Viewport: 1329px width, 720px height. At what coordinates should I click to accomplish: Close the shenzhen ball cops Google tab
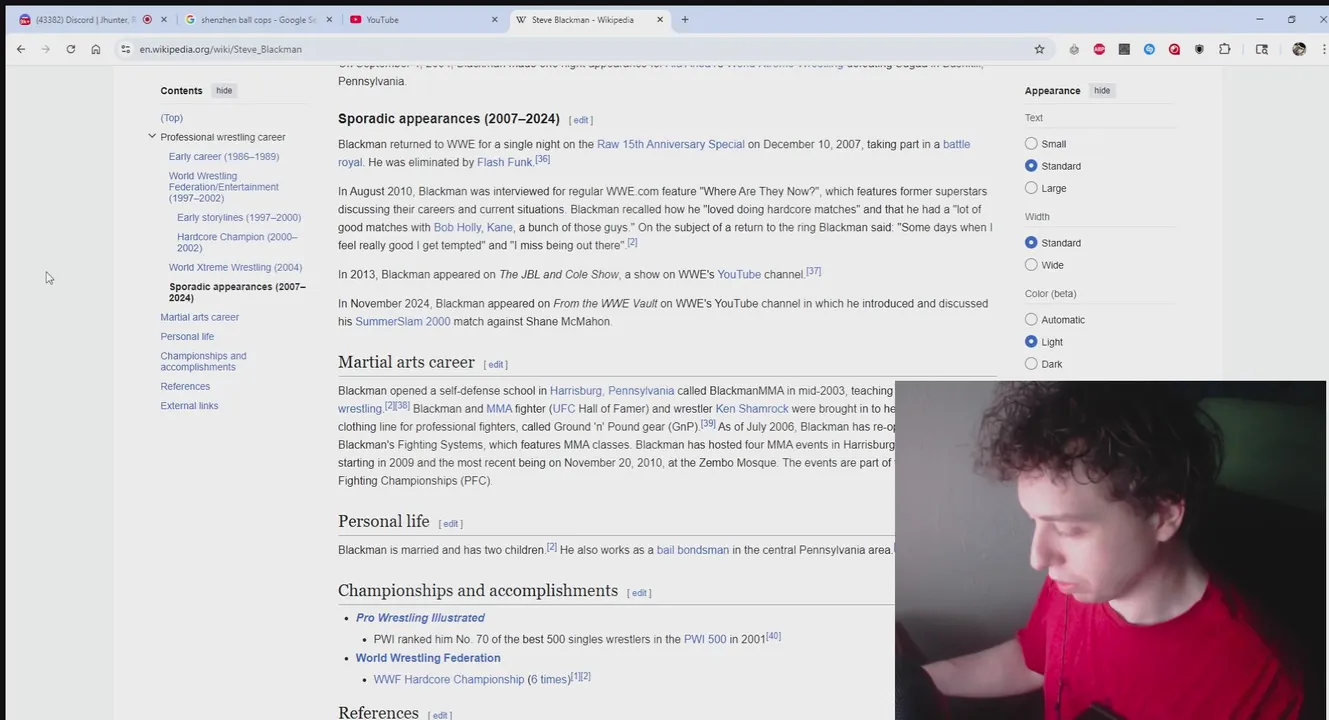(x=329, y=19)
